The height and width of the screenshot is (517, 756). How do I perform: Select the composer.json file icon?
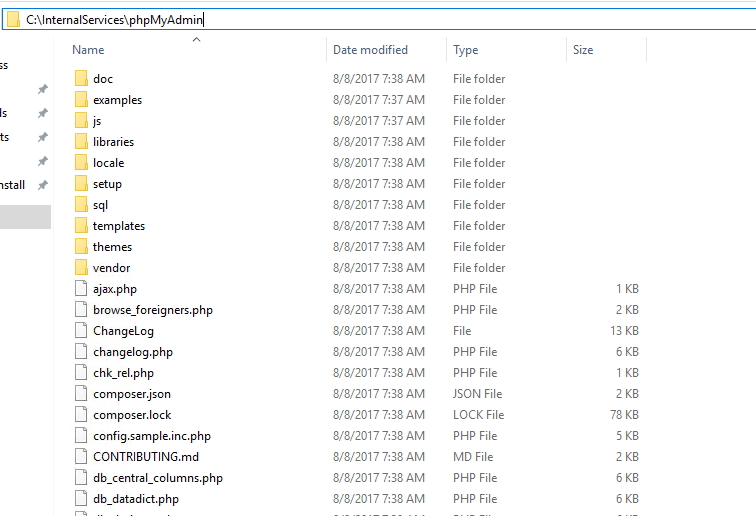point(81,394)
